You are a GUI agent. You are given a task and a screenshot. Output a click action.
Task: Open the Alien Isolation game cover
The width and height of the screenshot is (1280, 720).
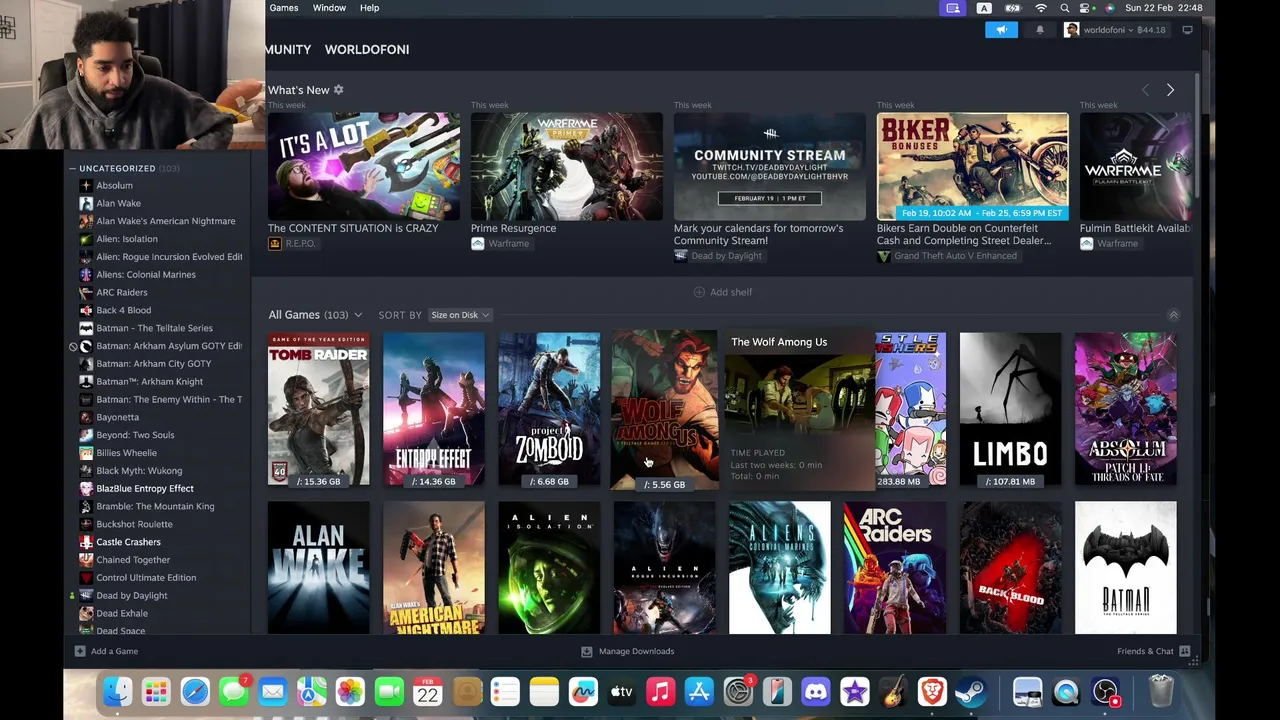click(549, 568)
